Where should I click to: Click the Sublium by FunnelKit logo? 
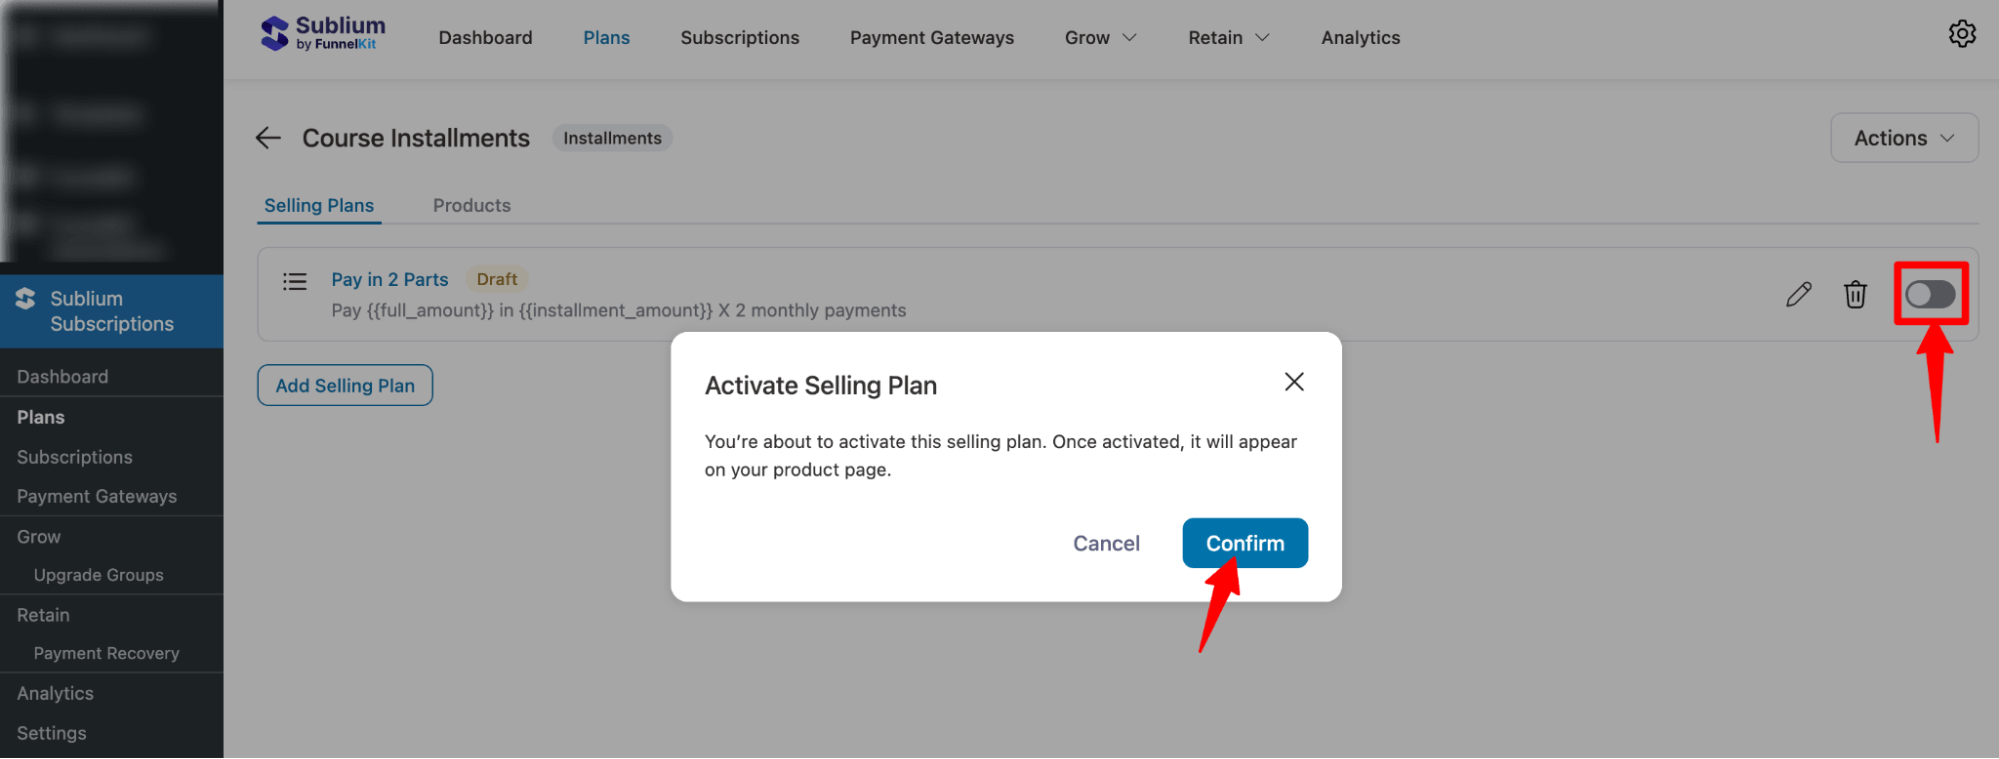[x=322, y=33]
